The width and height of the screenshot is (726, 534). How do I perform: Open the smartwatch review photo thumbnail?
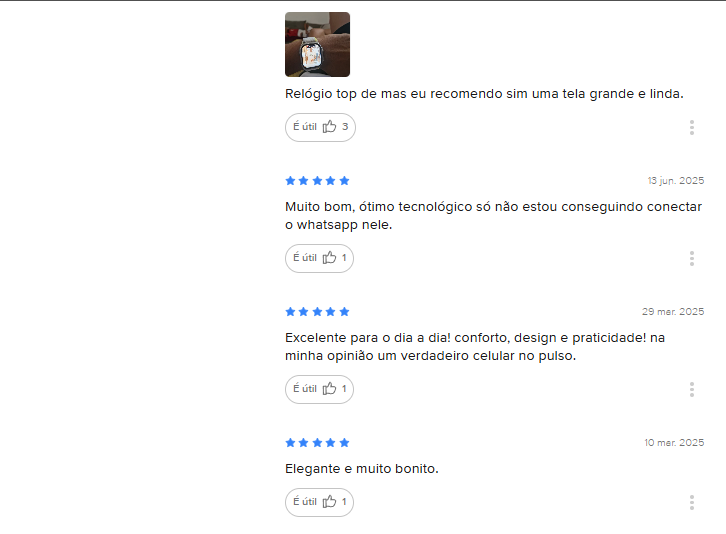[x=317, y=44]
